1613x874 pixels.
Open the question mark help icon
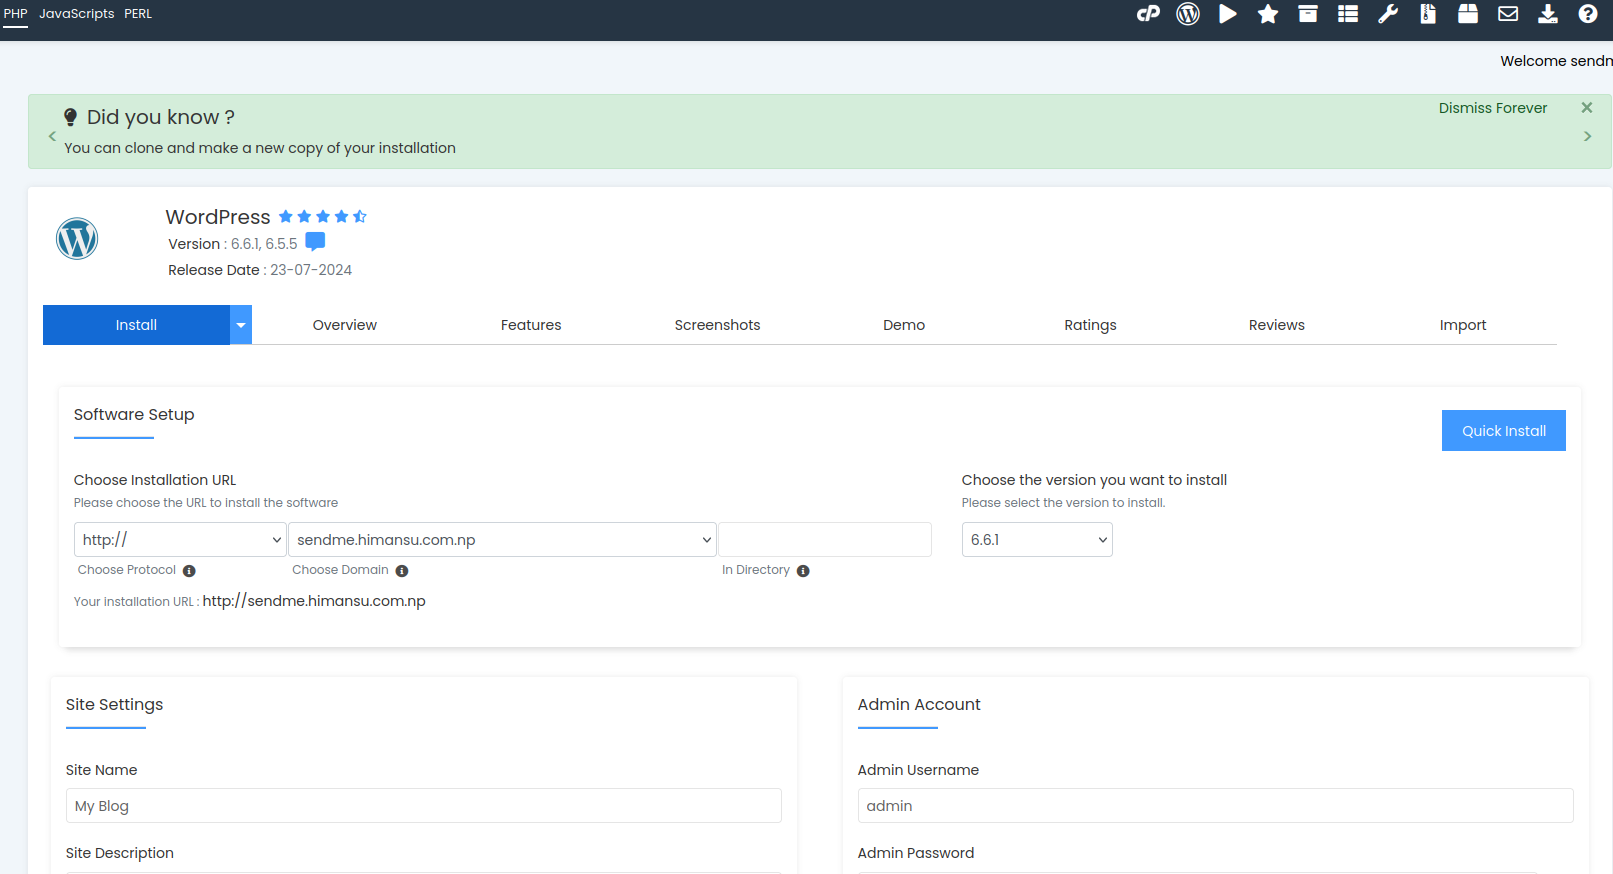[1588, 14]
